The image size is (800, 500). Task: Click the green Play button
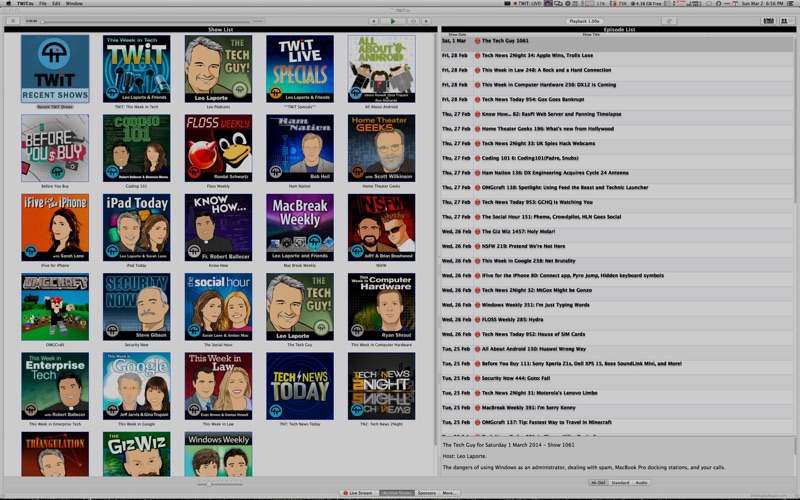click(x=393, y=21)
